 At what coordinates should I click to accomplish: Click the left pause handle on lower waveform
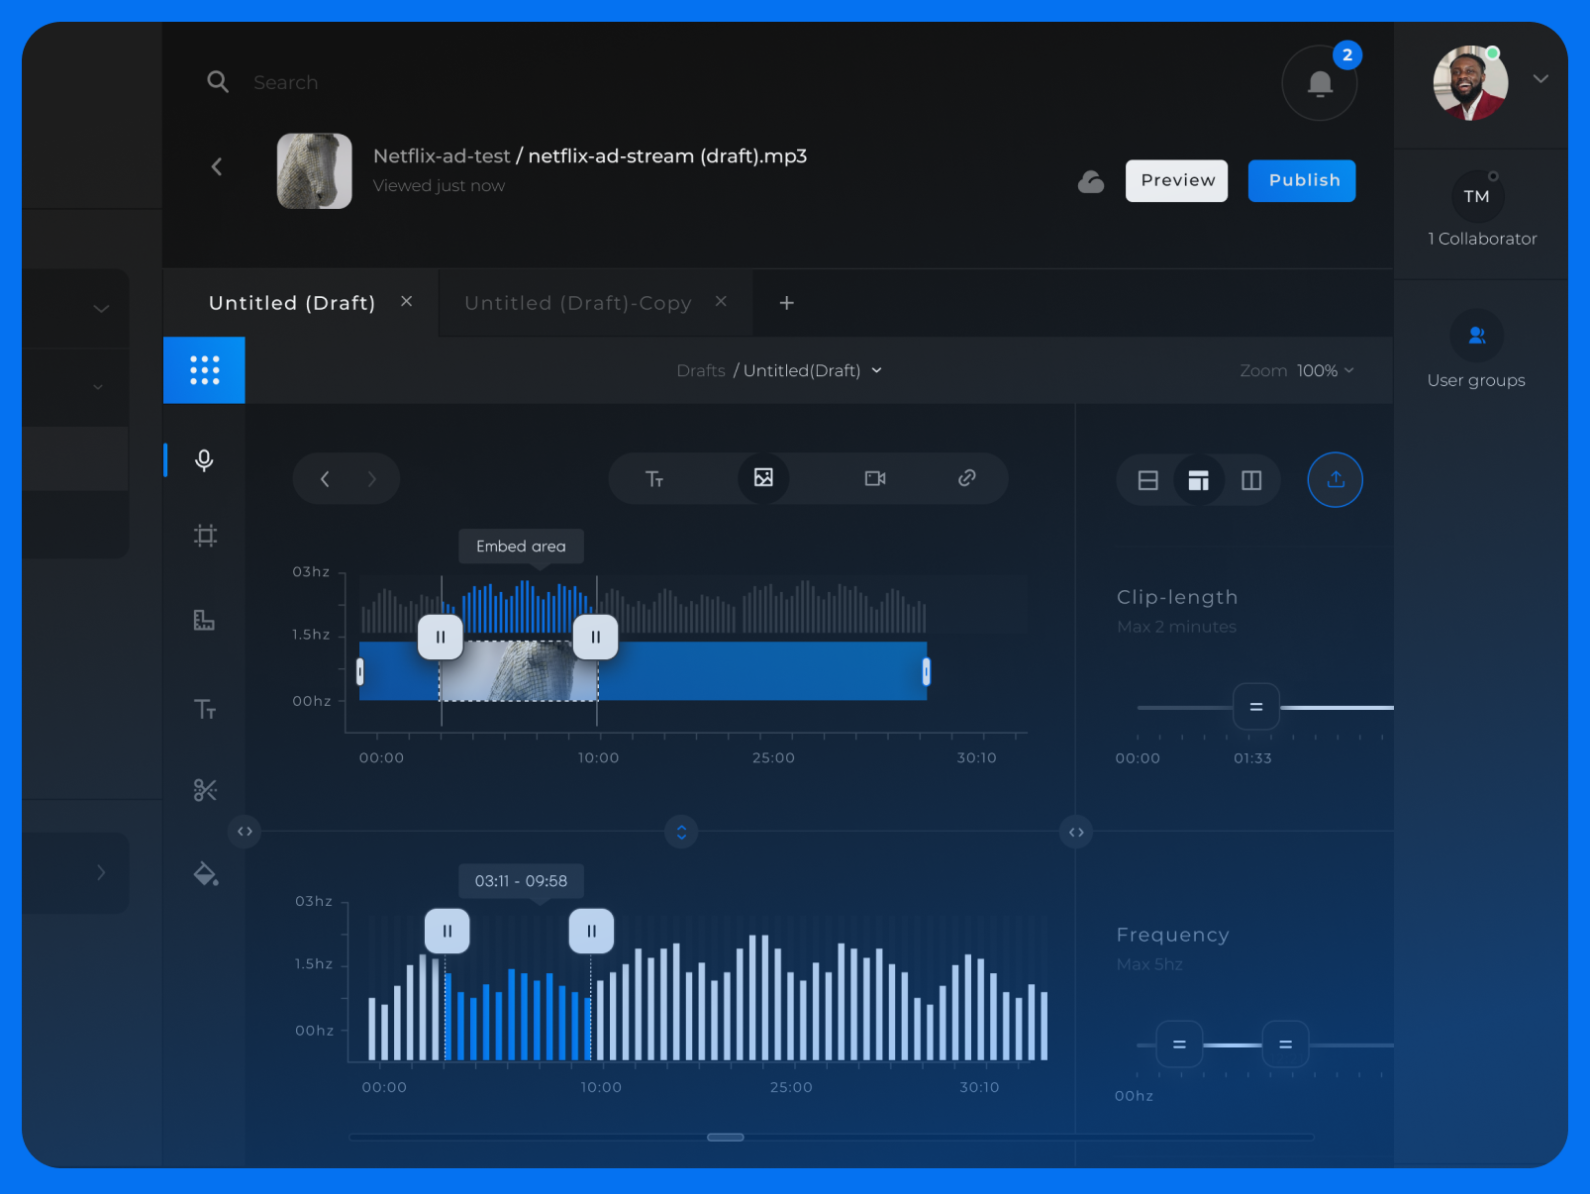(447, 931)
